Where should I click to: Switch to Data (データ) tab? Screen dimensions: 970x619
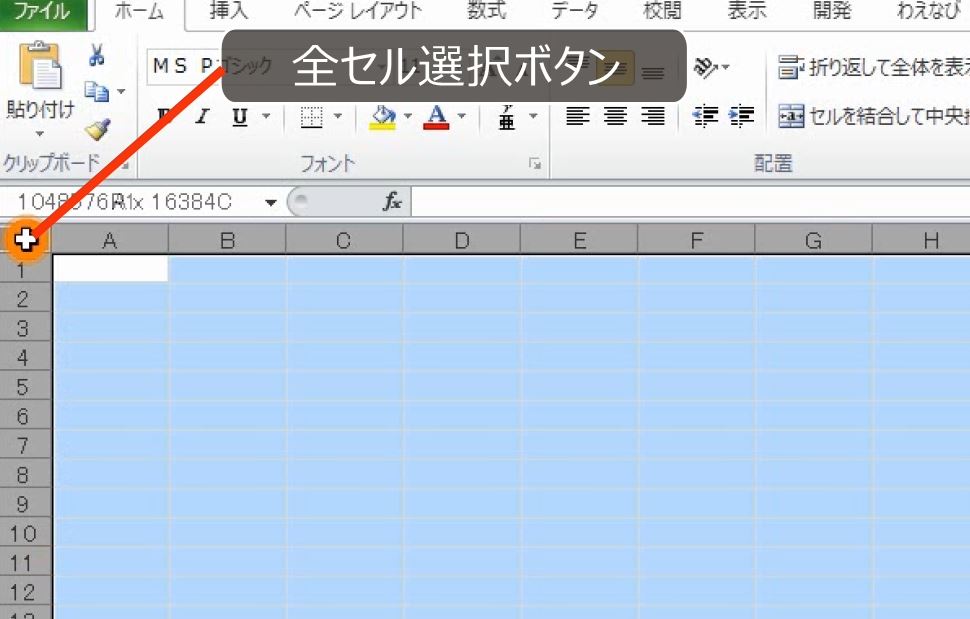pos(575,12)
